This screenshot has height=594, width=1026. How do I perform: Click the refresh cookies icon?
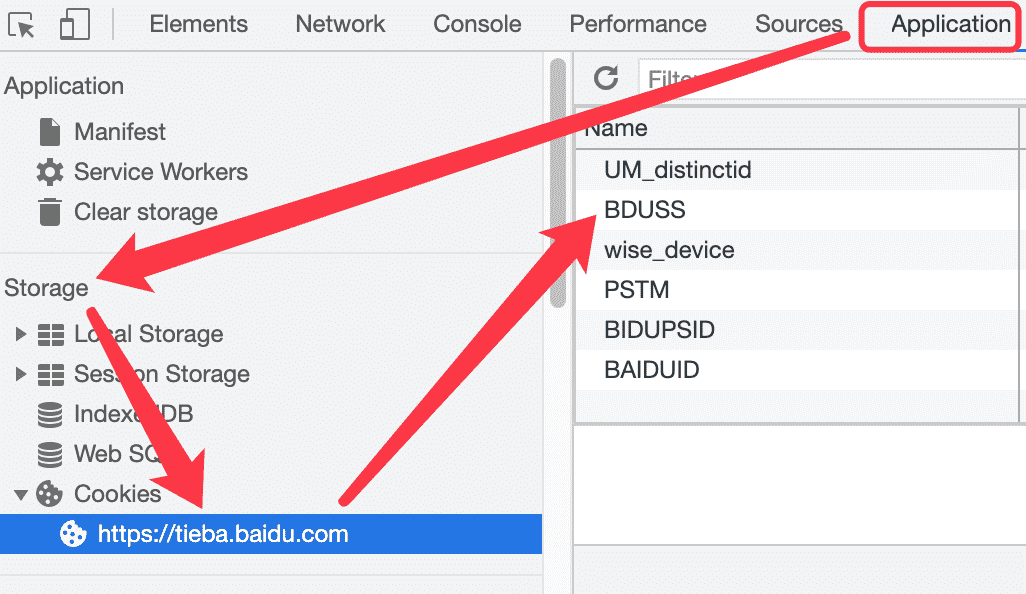click(x=606, y=78)
